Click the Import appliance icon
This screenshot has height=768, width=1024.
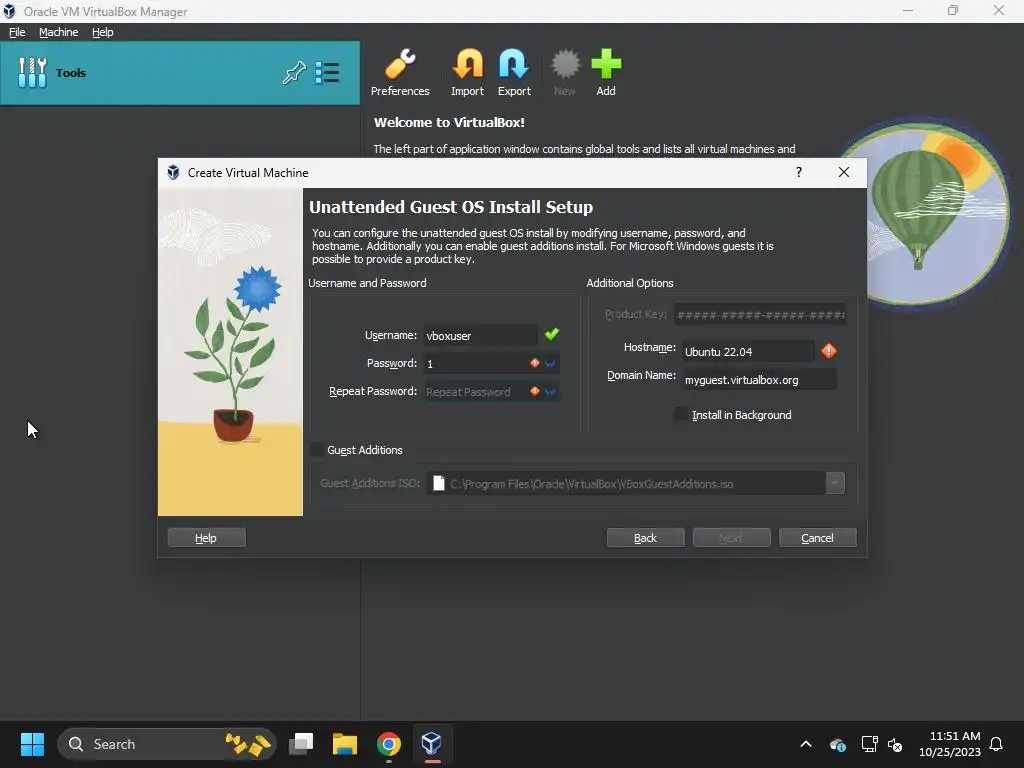467,72
